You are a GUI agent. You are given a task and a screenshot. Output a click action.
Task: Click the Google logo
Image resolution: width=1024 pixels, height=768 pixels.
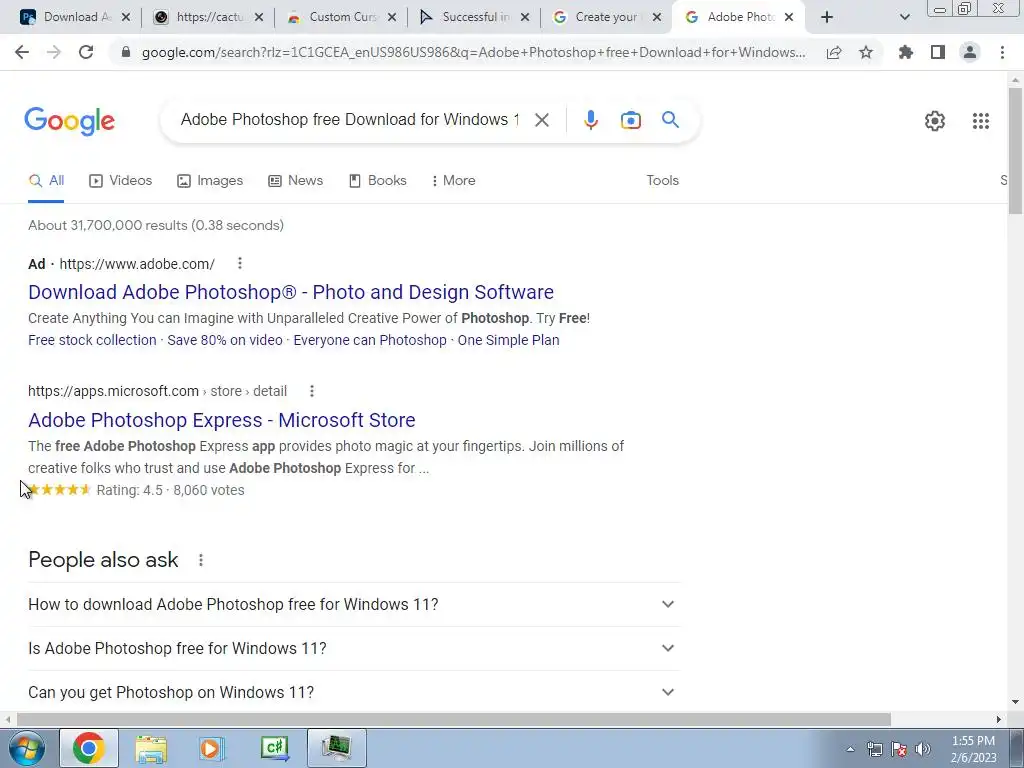(x=69, y=121)
